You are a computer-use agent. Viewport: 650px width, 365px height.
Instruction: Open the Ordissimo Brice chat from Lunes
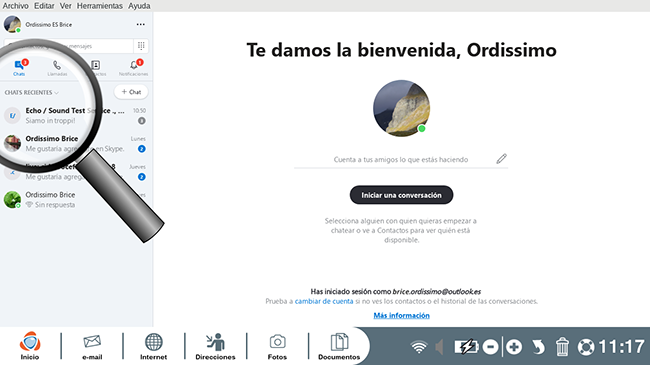(x=76, y=144)
